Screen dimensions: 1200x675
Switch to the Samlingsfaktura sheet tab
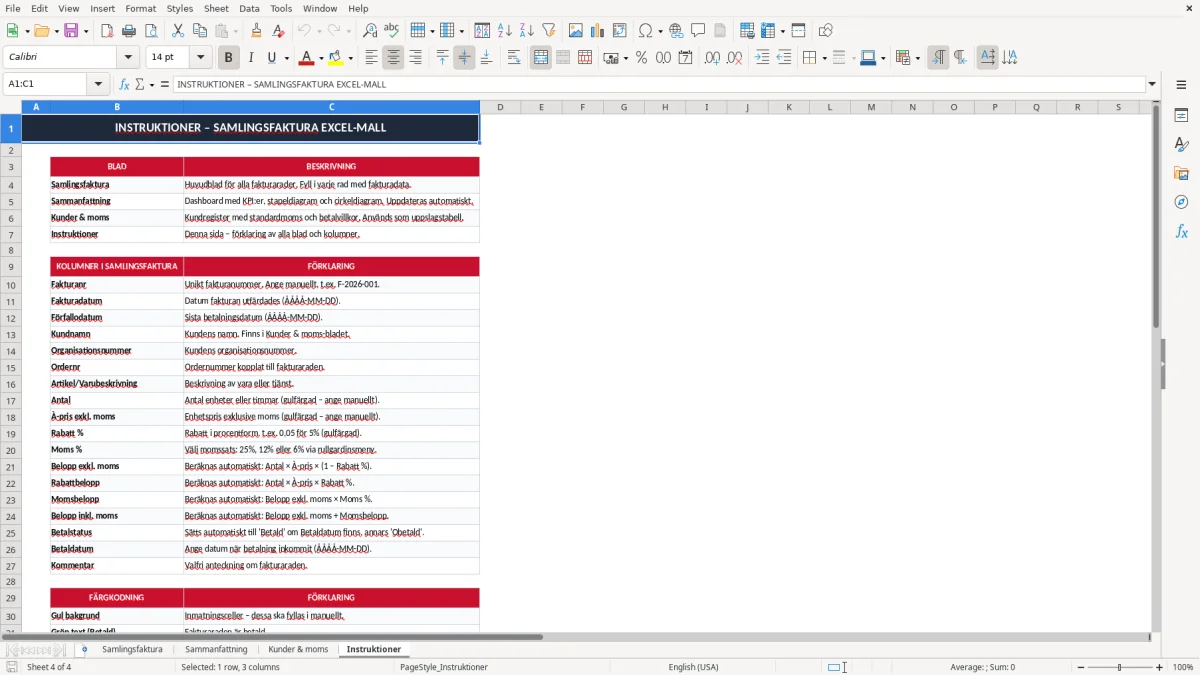(x=132, y=649)
